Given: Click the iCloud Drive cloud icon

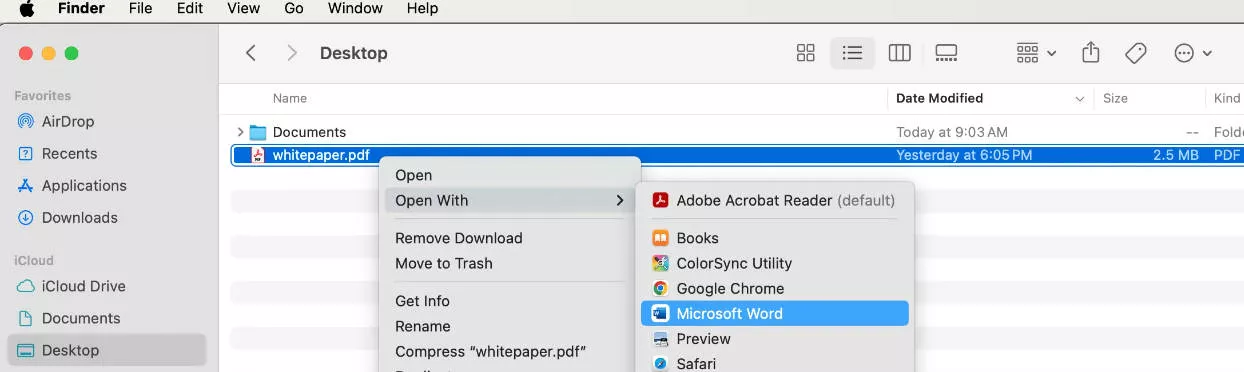Looking at the screenshot, I should point(26,286).
